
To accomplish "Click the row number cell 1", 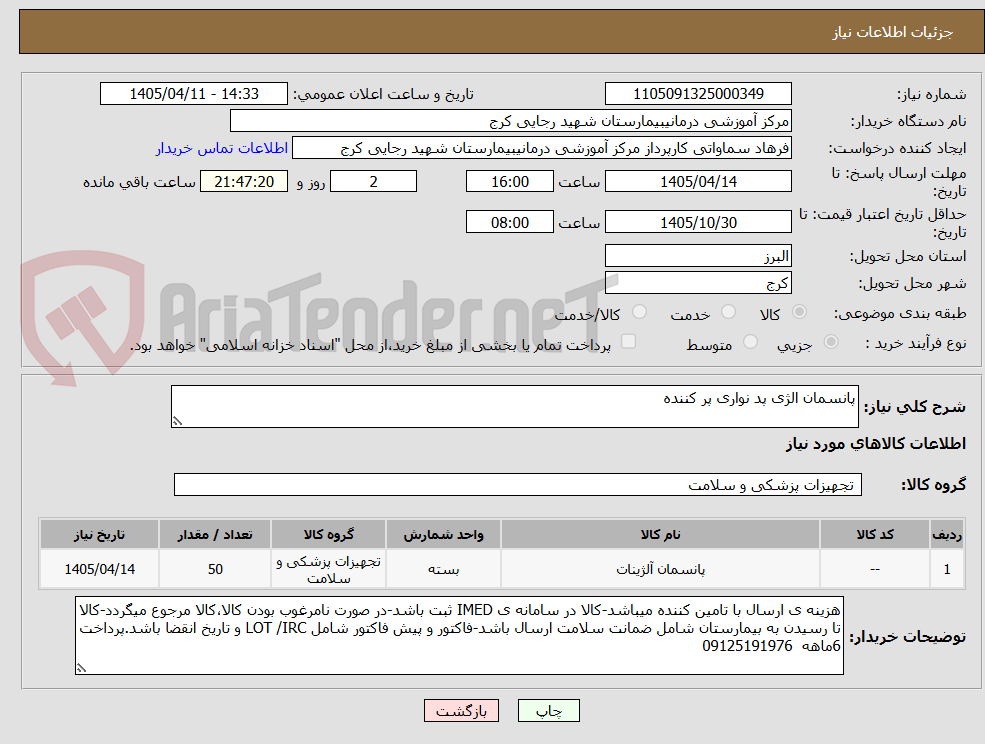I will [x=947, y=569].
